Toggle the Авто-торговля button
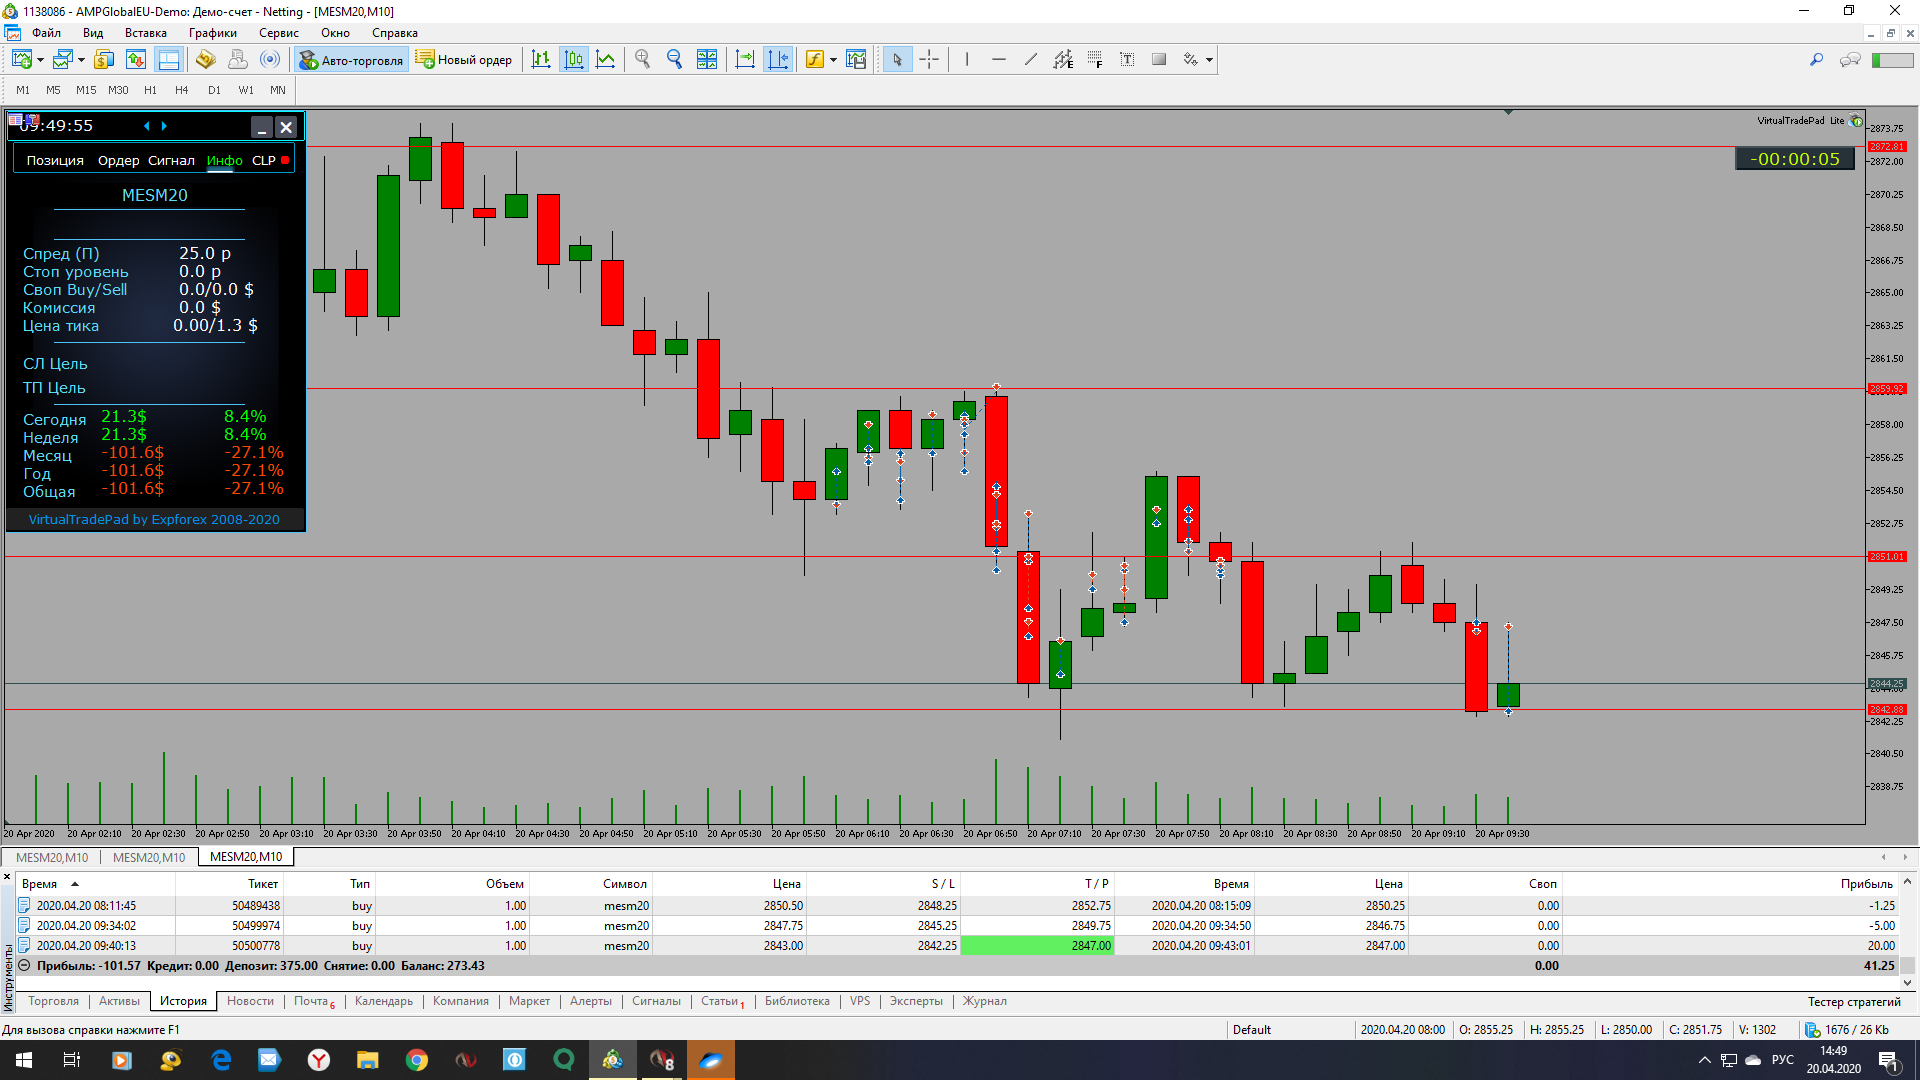The image size is (1920, 1080). pos(352,60)
